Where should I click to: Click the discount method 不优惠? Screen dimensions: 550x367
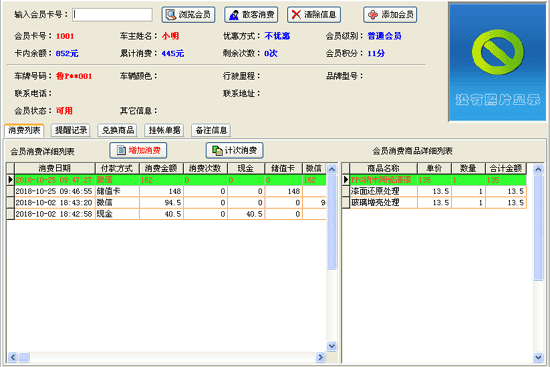tap(277, 36)
